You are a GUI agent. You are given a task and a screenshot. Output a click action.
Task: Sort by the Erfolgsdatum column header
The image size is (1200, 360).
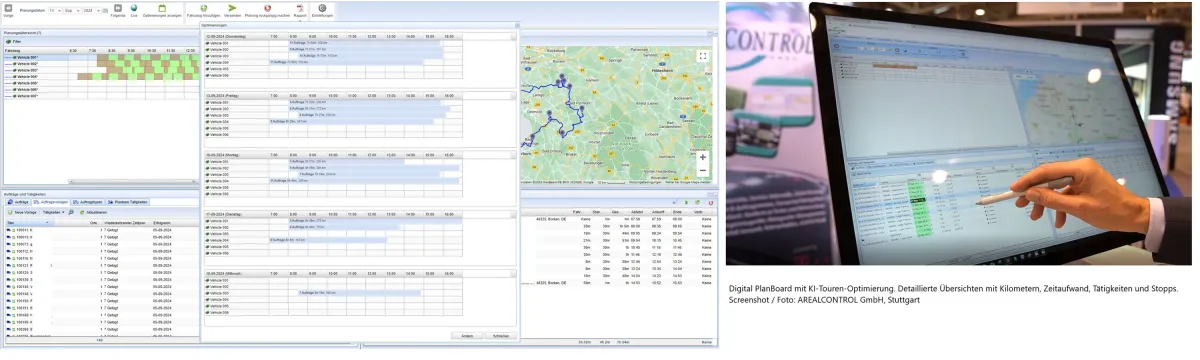click(x=162, y=222)
